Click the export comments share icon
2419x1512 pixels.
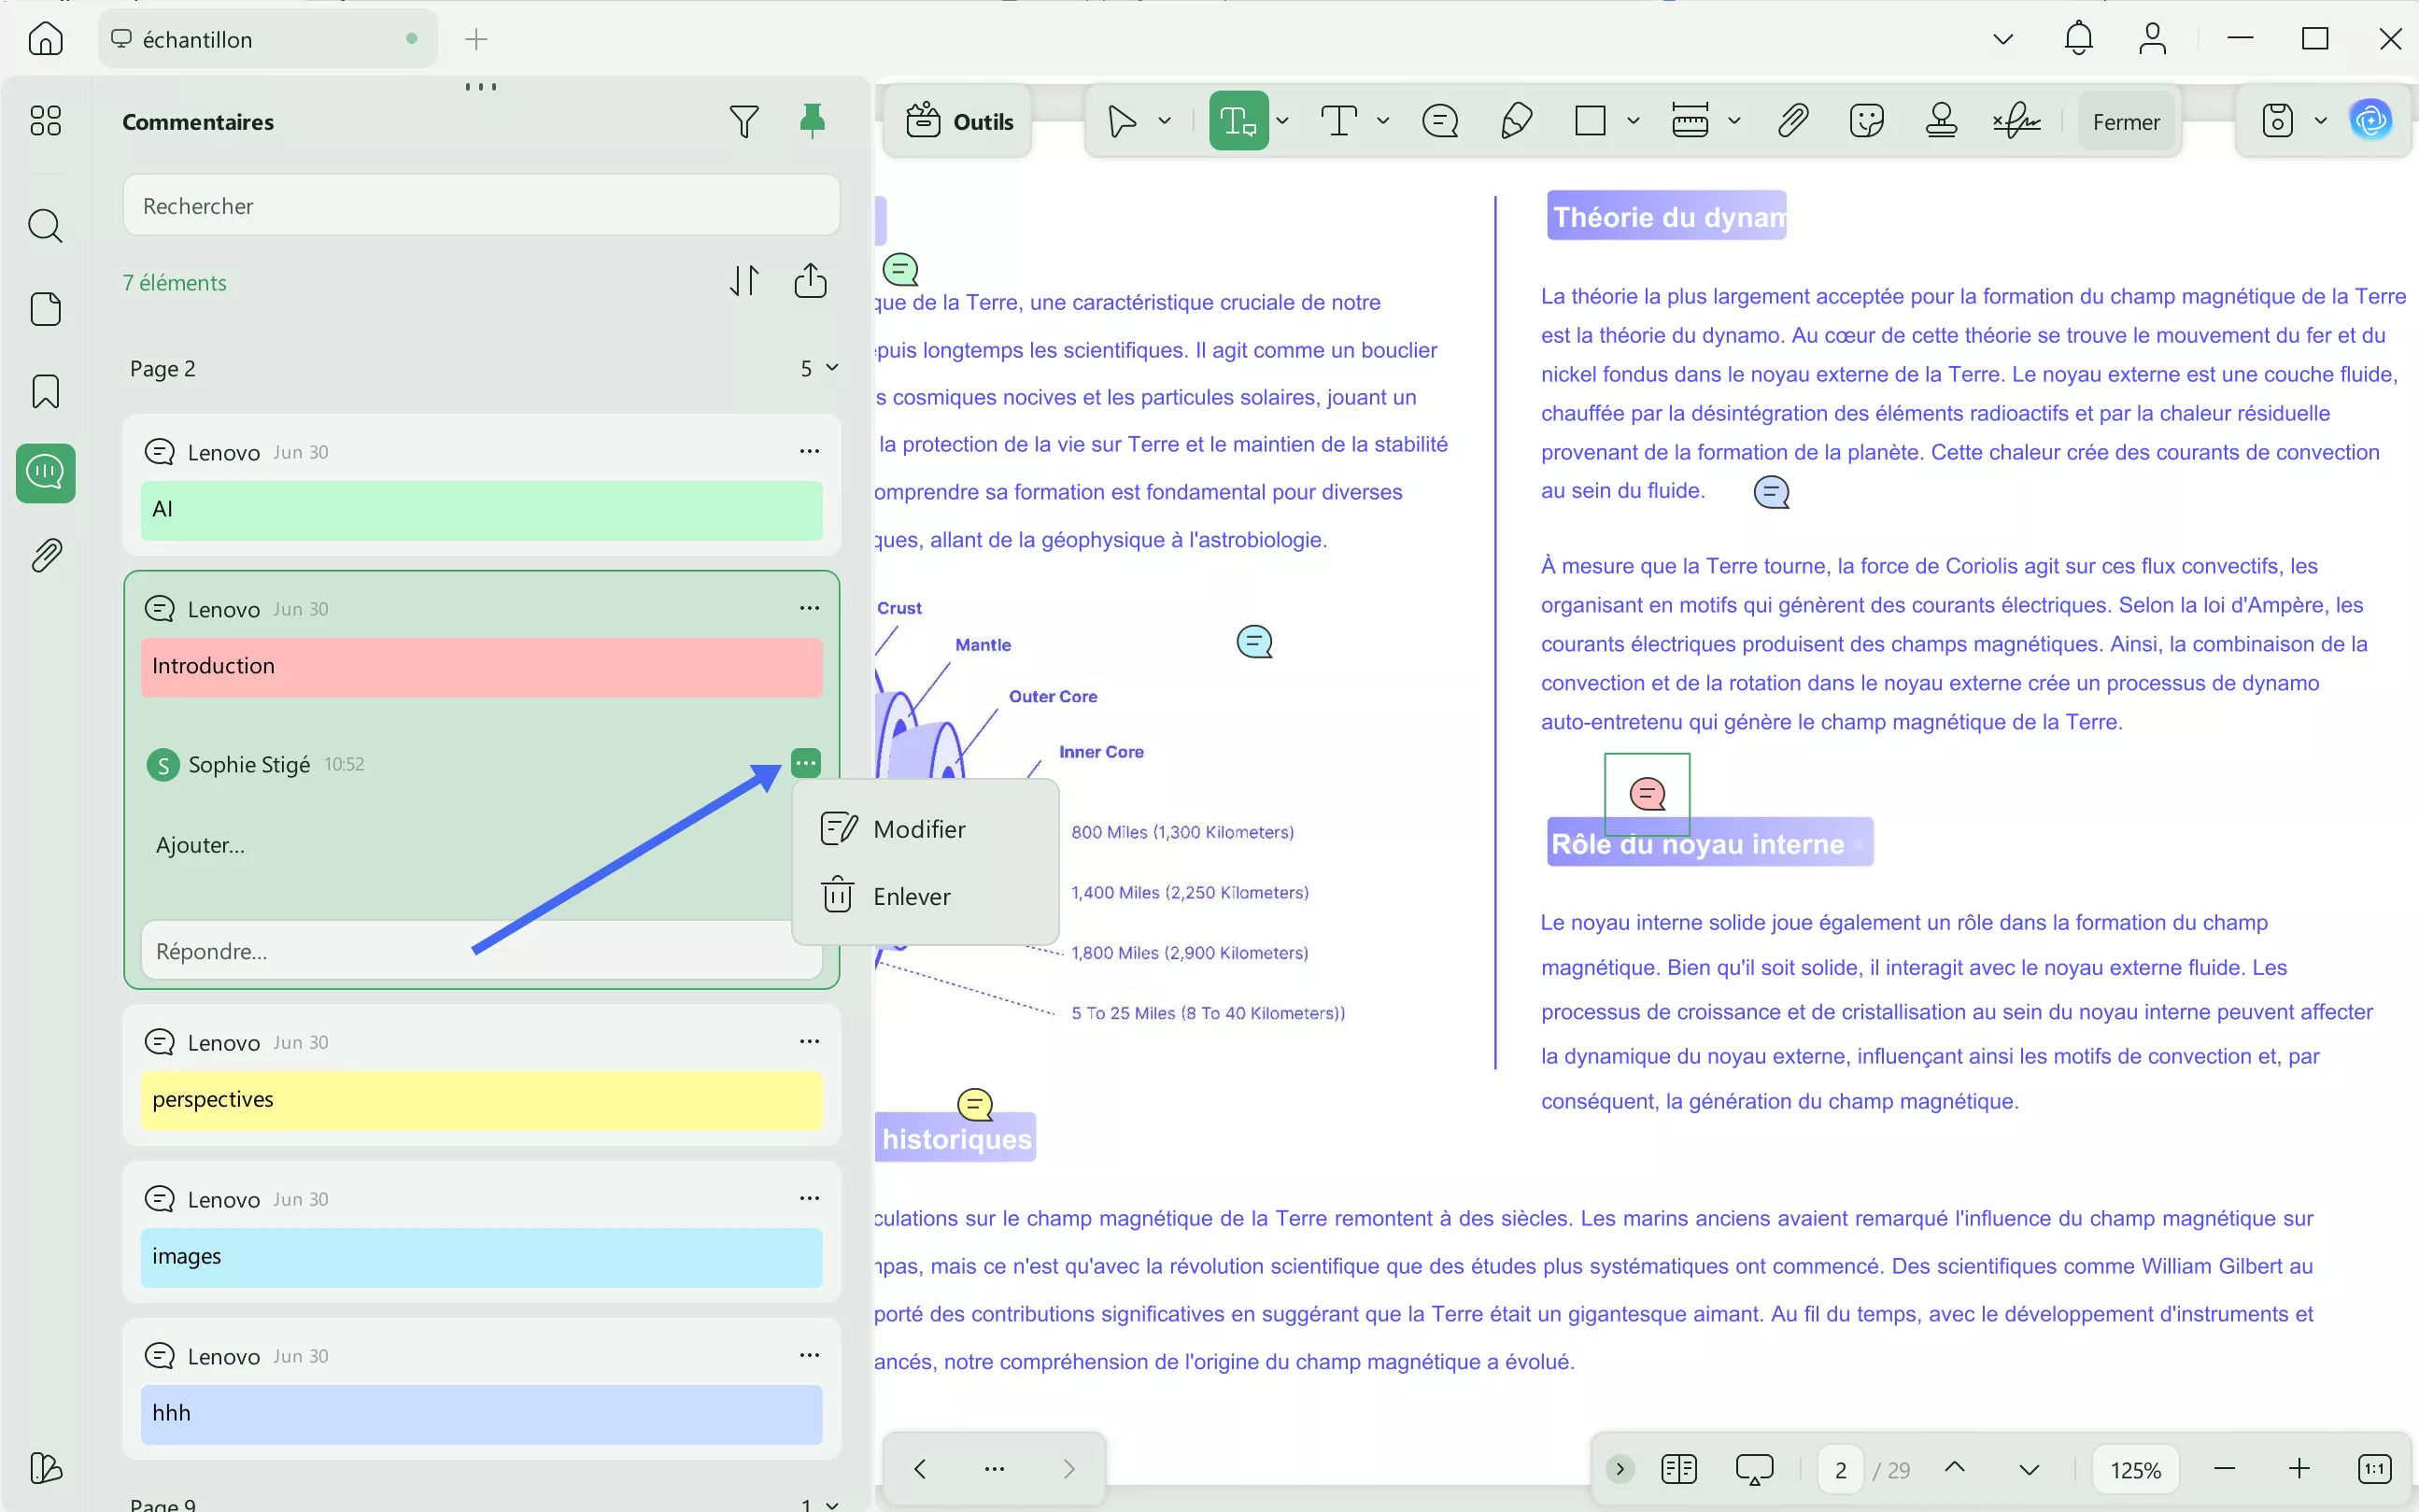810,281
